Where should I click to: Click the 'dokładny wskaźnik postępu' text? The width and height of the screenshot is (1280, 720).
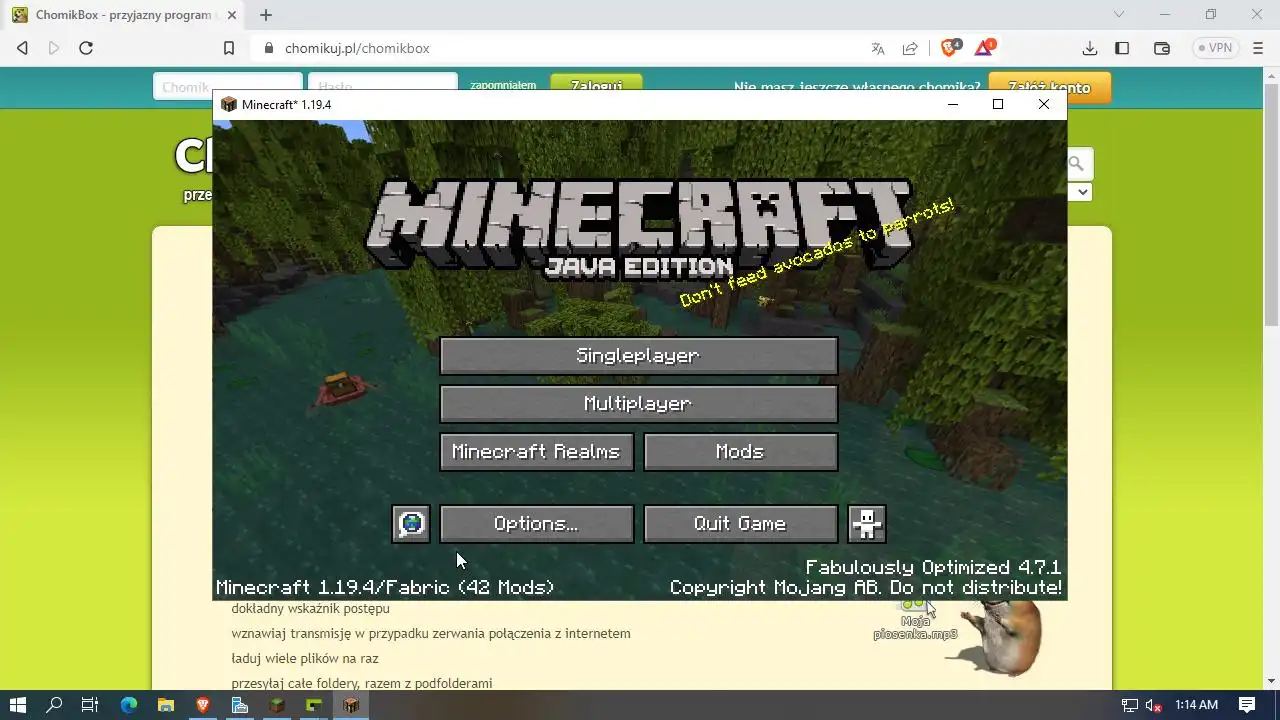click(310, 608)
